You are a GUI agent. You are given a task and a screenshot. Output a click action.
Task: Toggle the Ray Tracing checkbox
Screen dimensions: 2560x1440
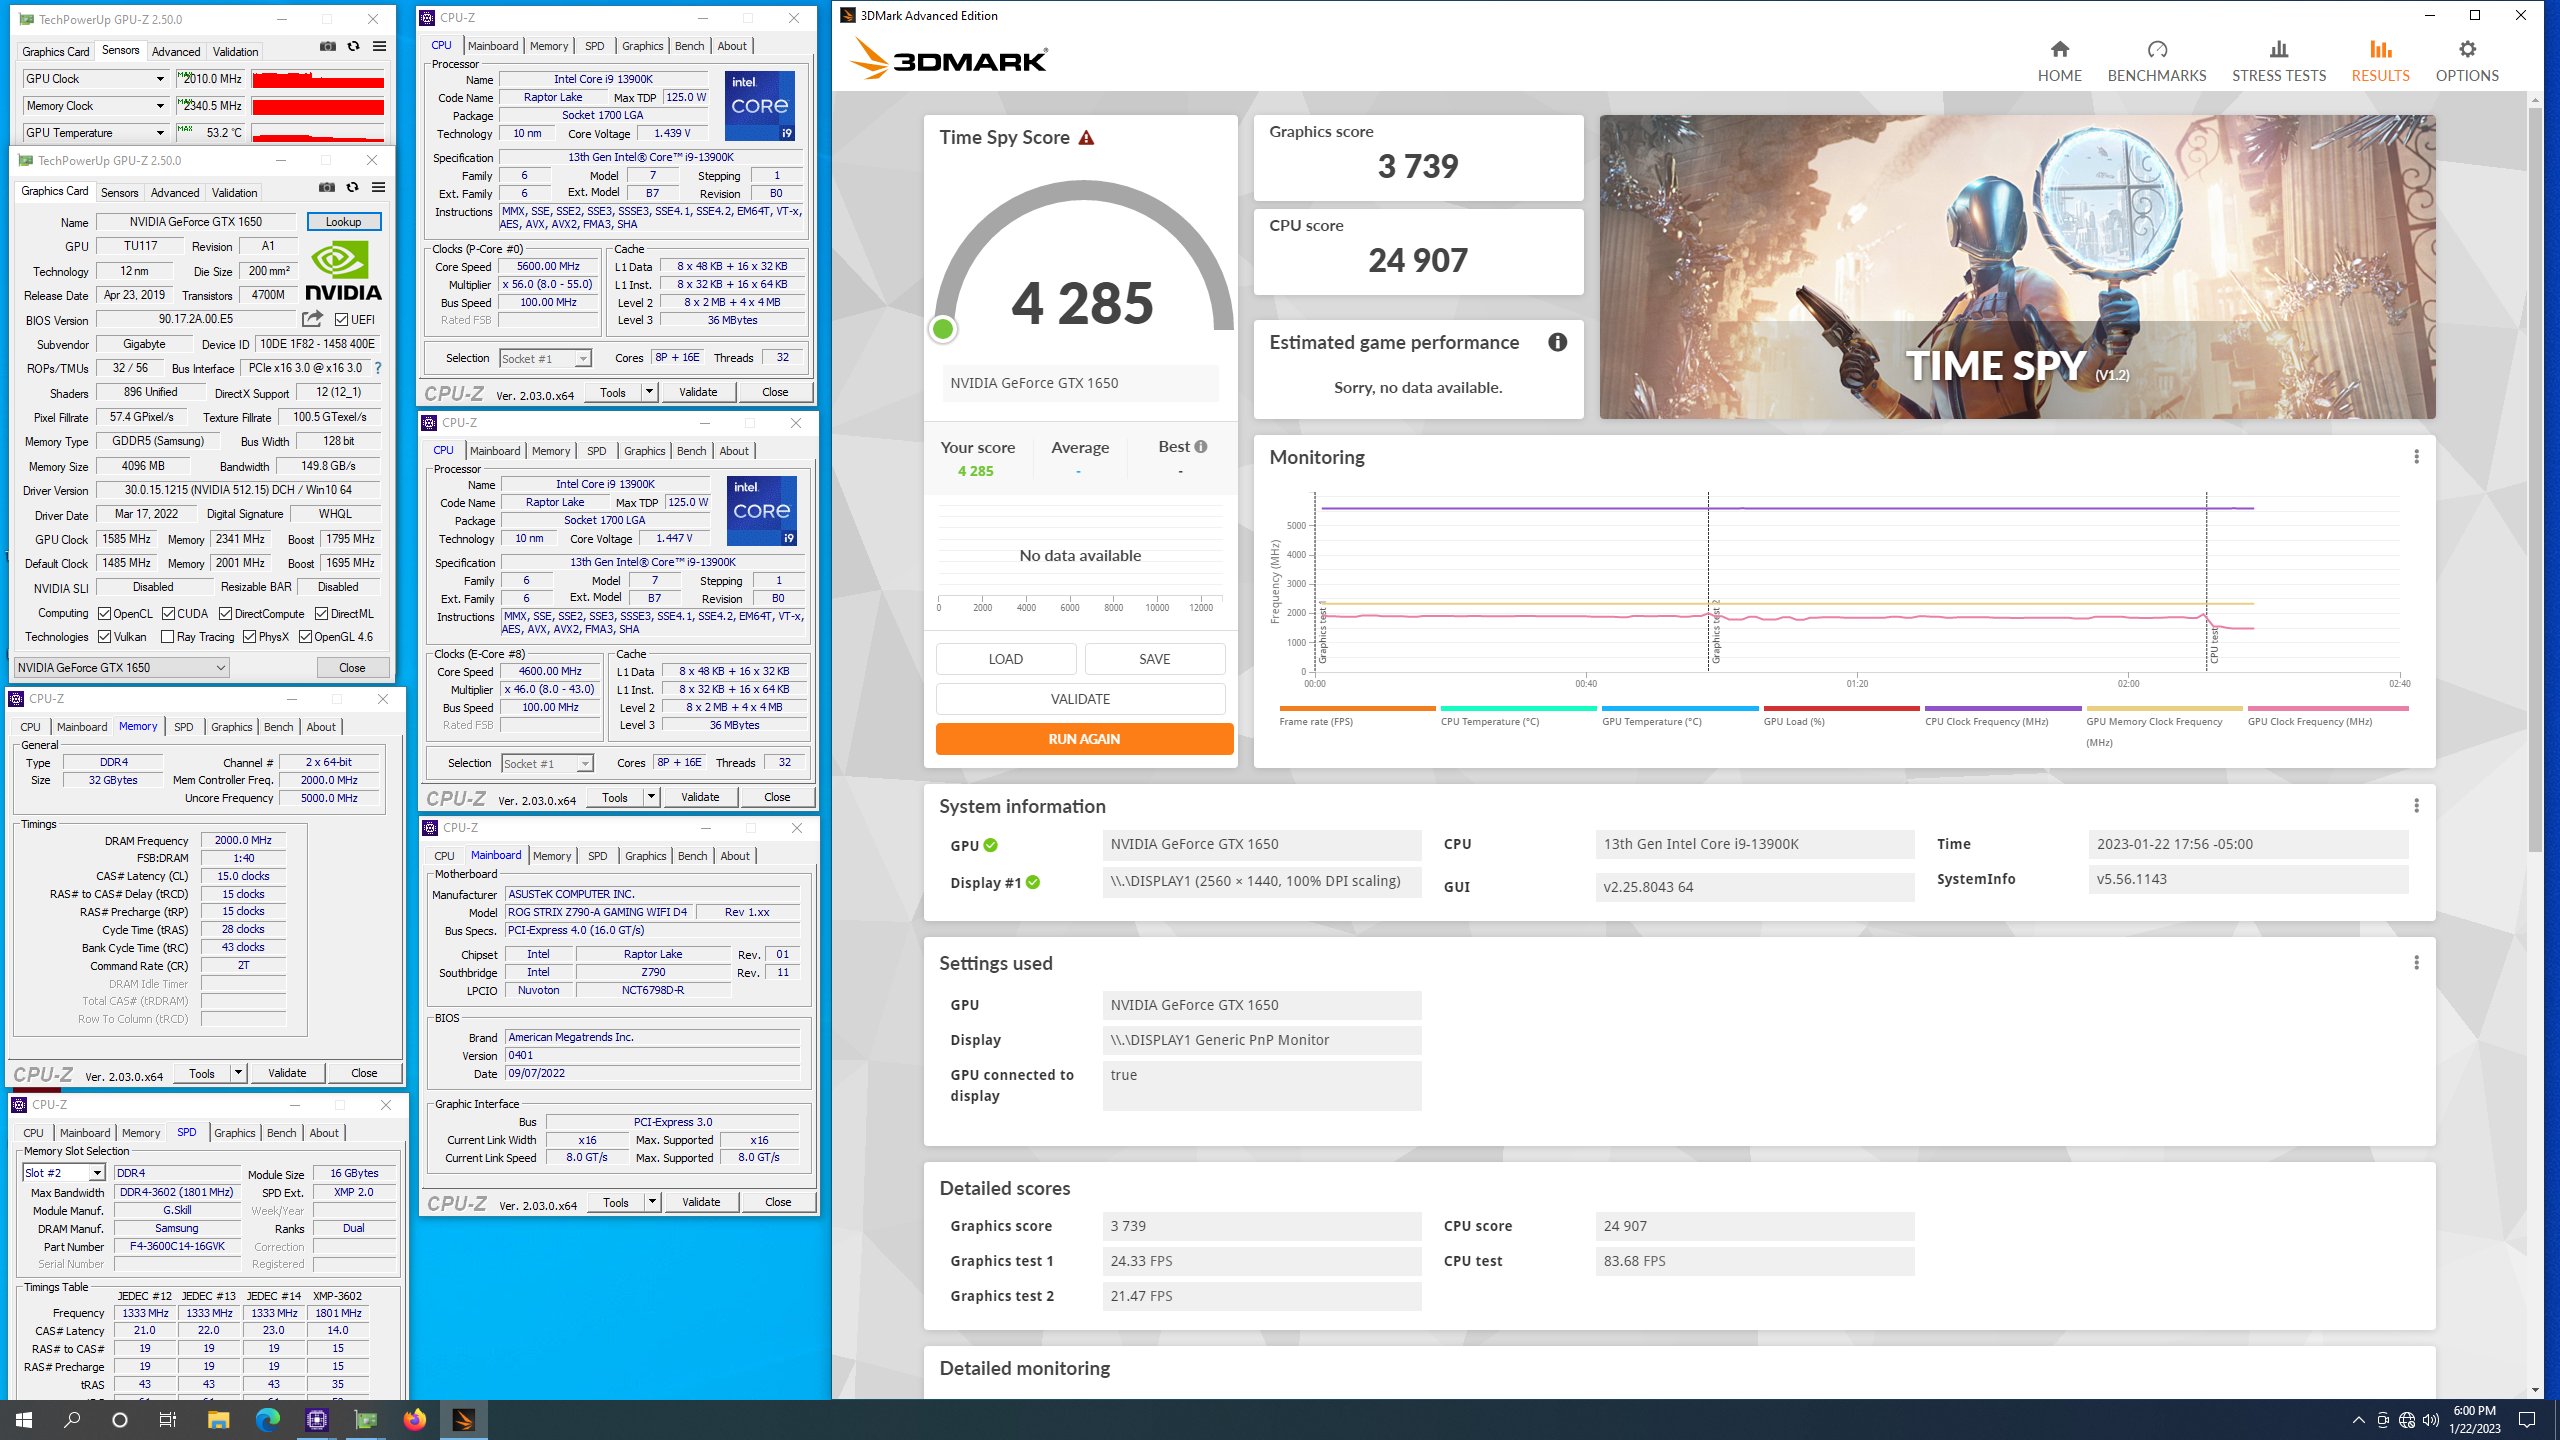tap(167, 637)
